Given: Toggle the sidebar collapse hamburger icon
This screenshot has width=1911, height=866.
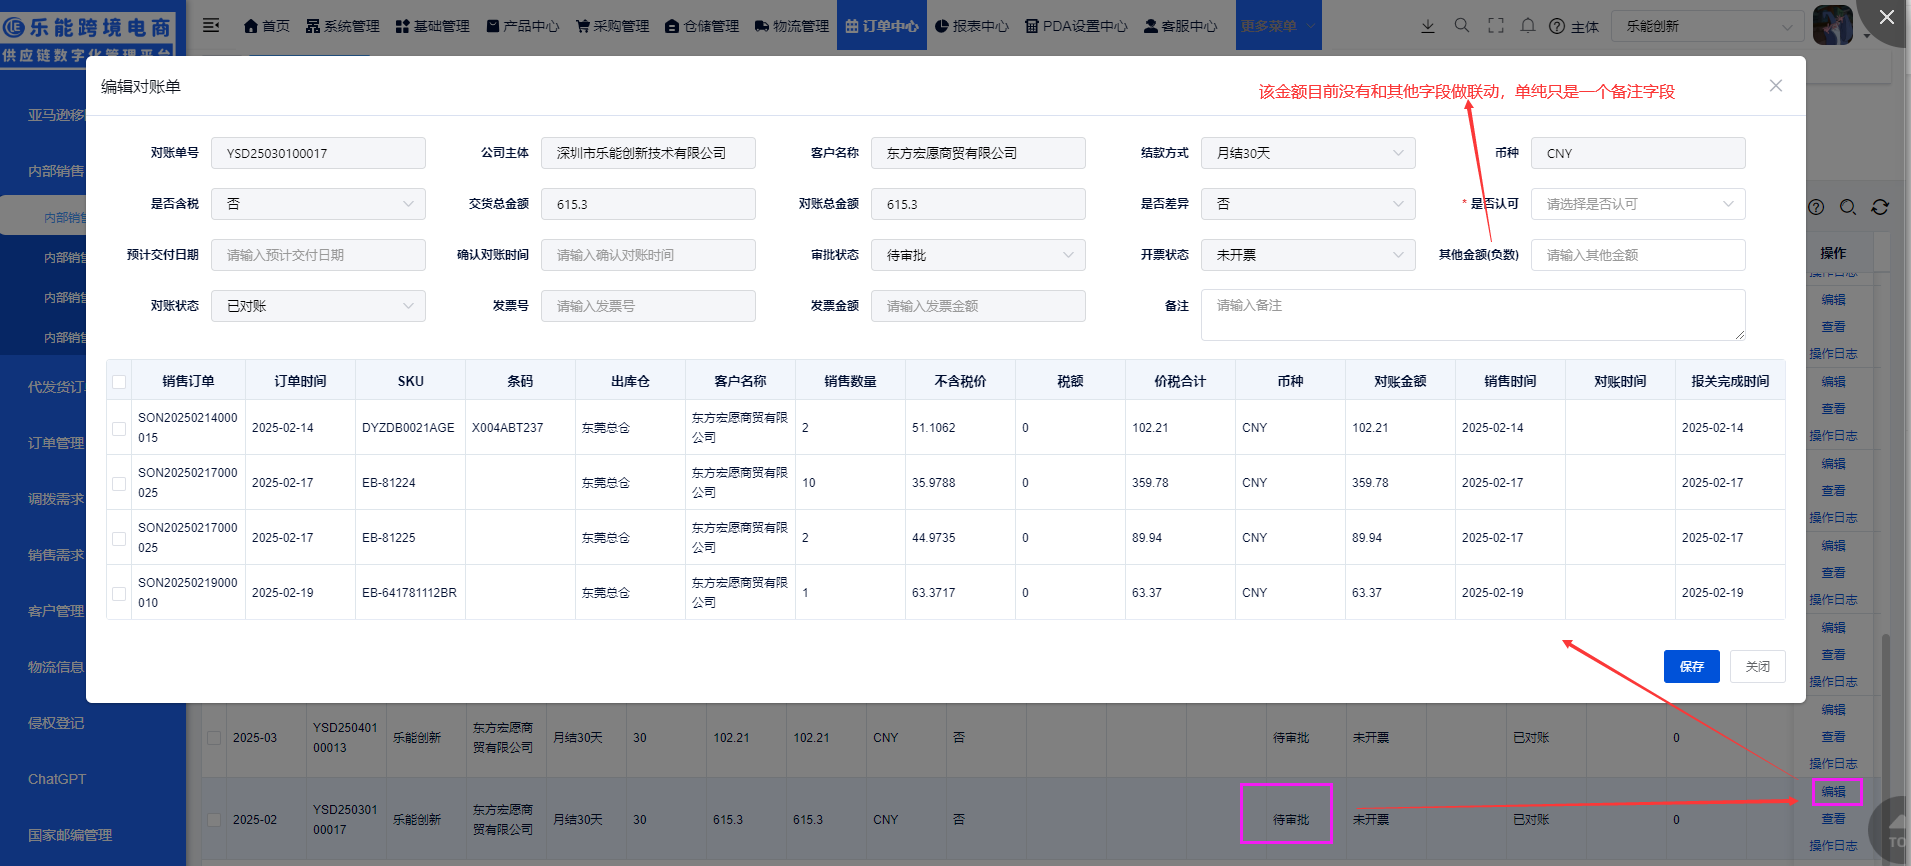Looking at the screenshot, I should tap(211, 25).
